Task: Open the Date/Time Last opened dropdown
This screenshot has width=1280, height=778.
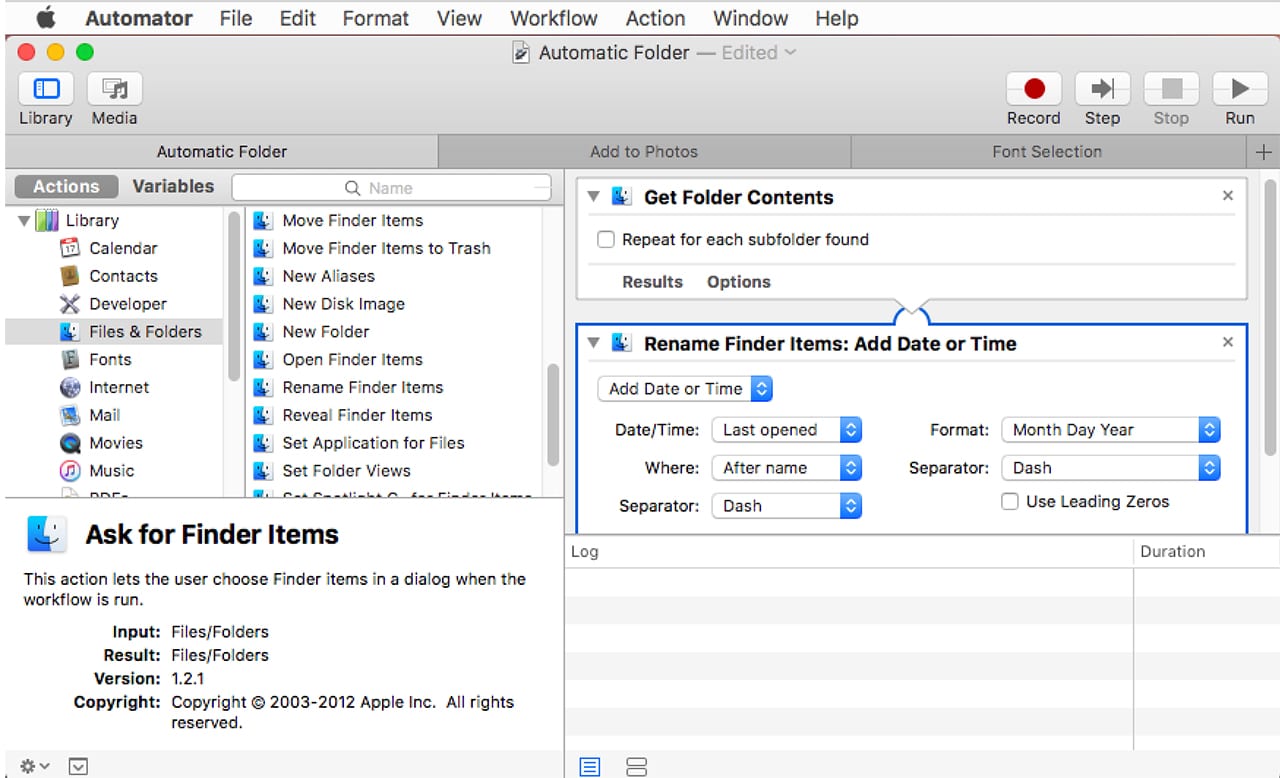Action: [x=786, y=430]
